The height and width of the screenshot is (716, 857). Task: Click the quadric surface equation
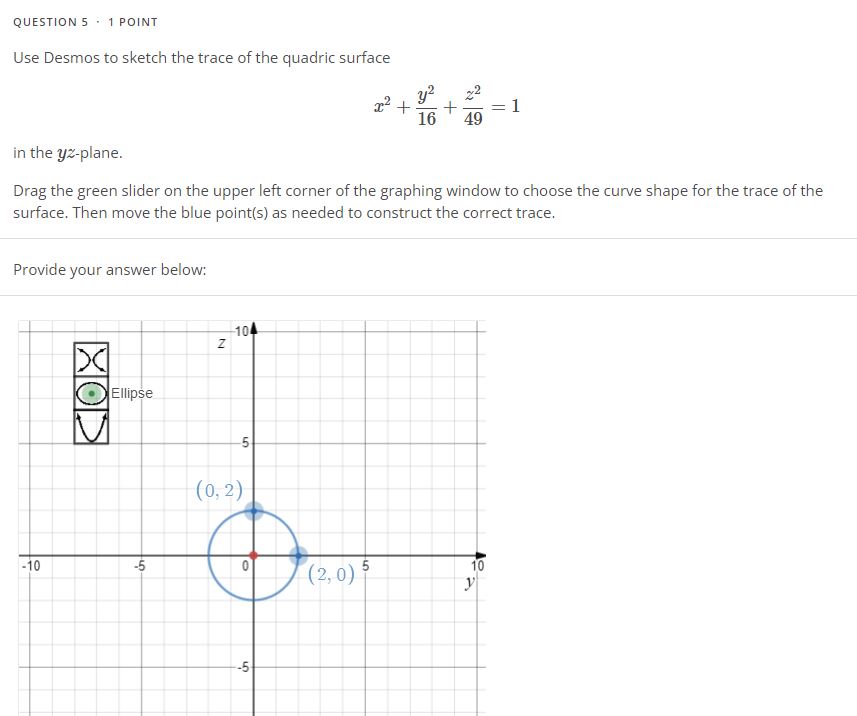[x=444, y=103]
